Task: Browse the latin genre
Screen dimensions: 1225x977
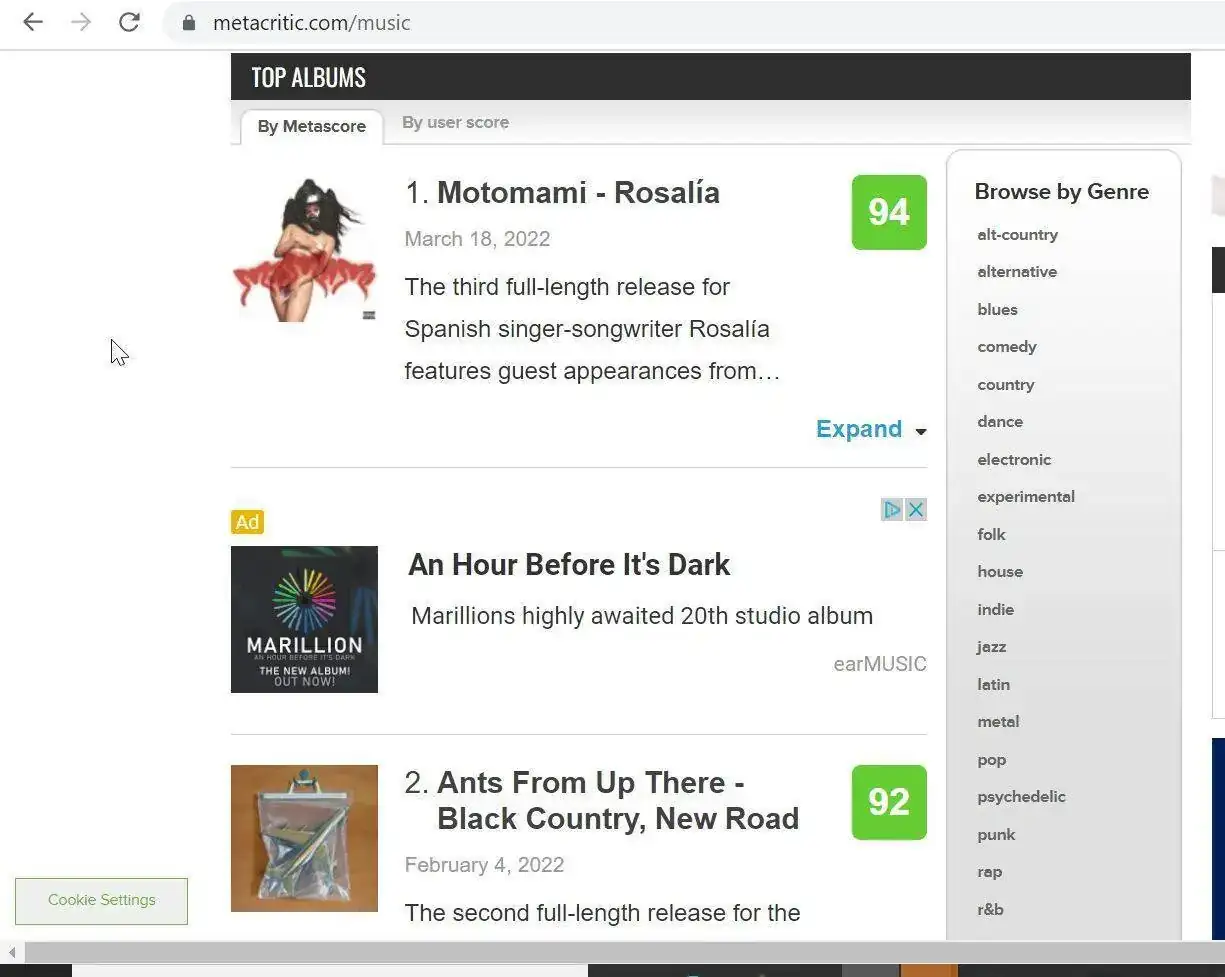Action: click(993, 685)
